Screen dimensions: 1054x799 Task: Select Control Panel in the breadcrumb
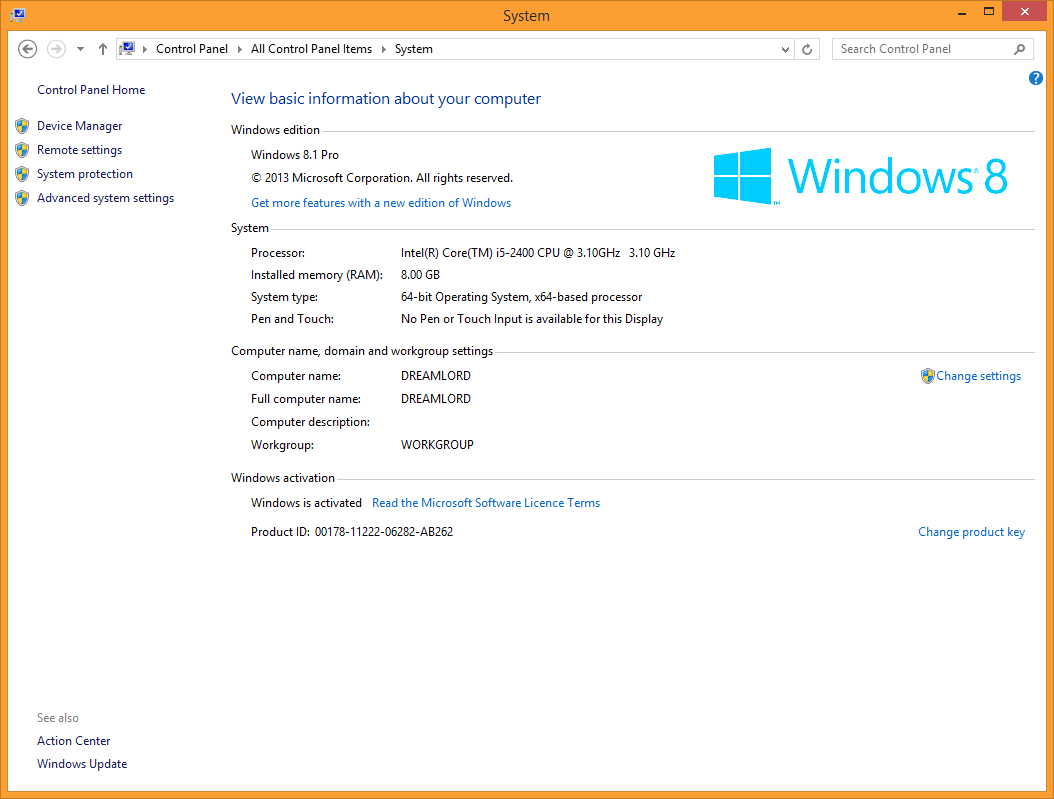[x=192, y=49]
